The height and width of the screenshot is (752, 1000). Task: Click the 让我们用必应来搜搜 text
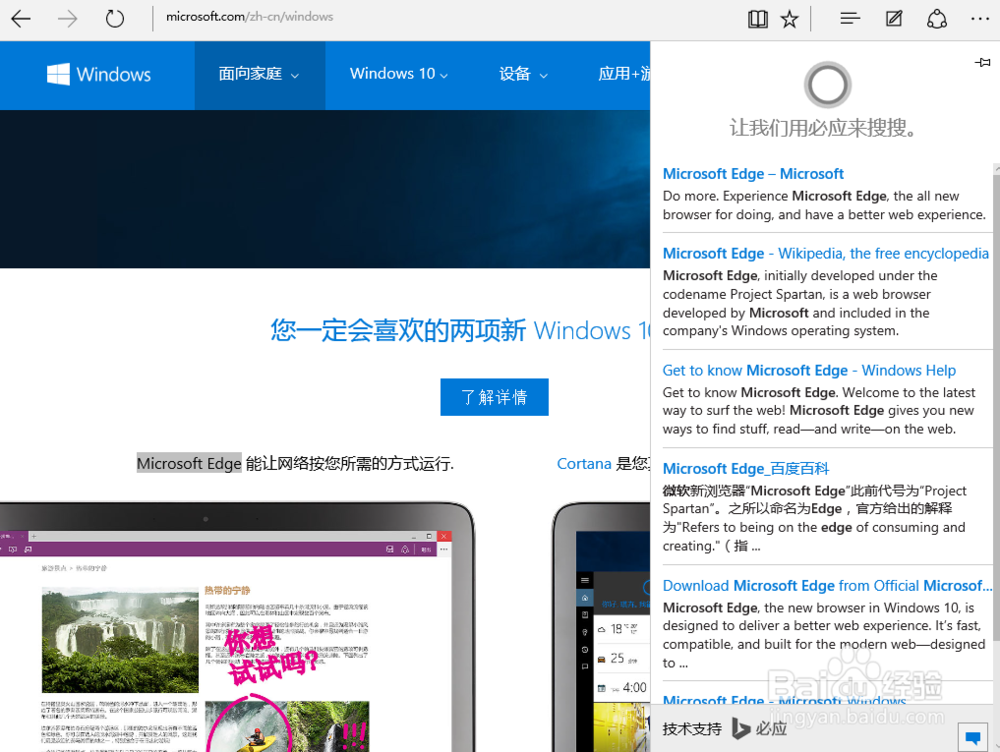[825, 128]
